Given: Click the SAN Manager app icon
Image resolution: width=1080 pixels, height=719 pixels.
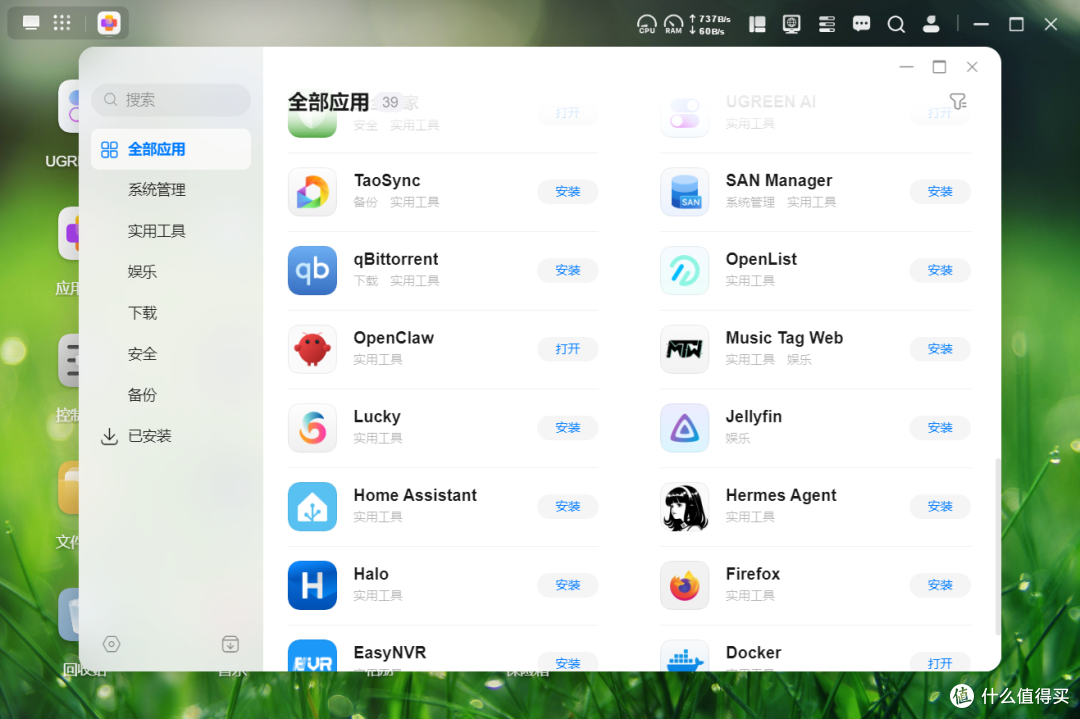Looking at the screenshot, I should pyautogui.click(x=684, y=191).
